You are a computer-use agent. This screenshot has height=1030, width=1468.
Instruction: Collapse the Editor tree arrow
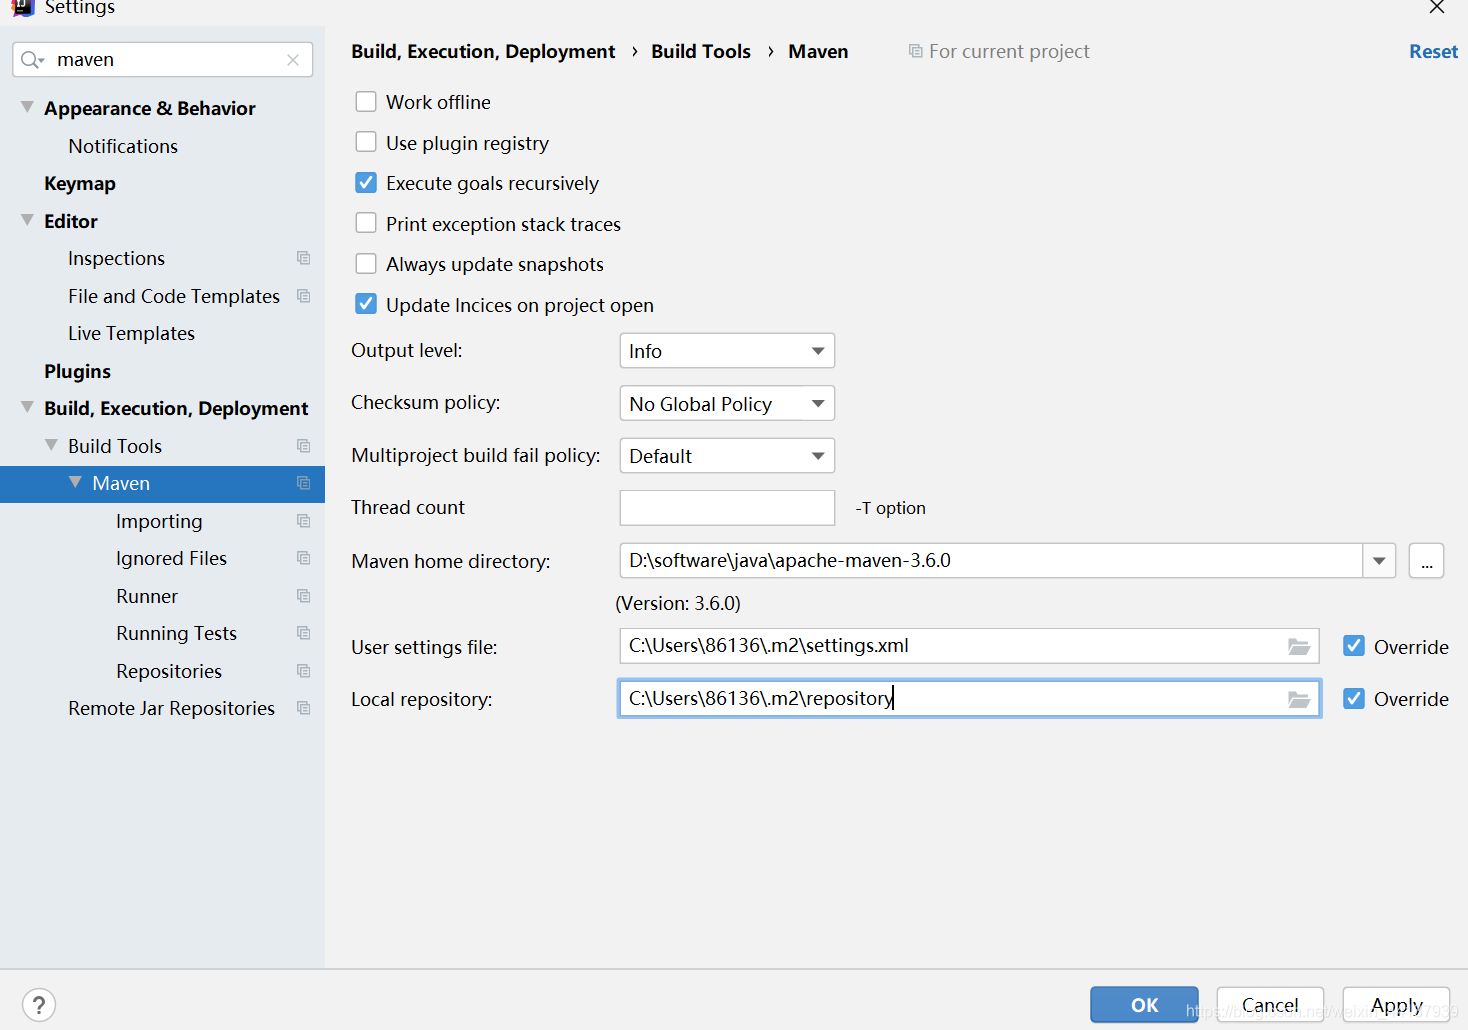(27, 220)
